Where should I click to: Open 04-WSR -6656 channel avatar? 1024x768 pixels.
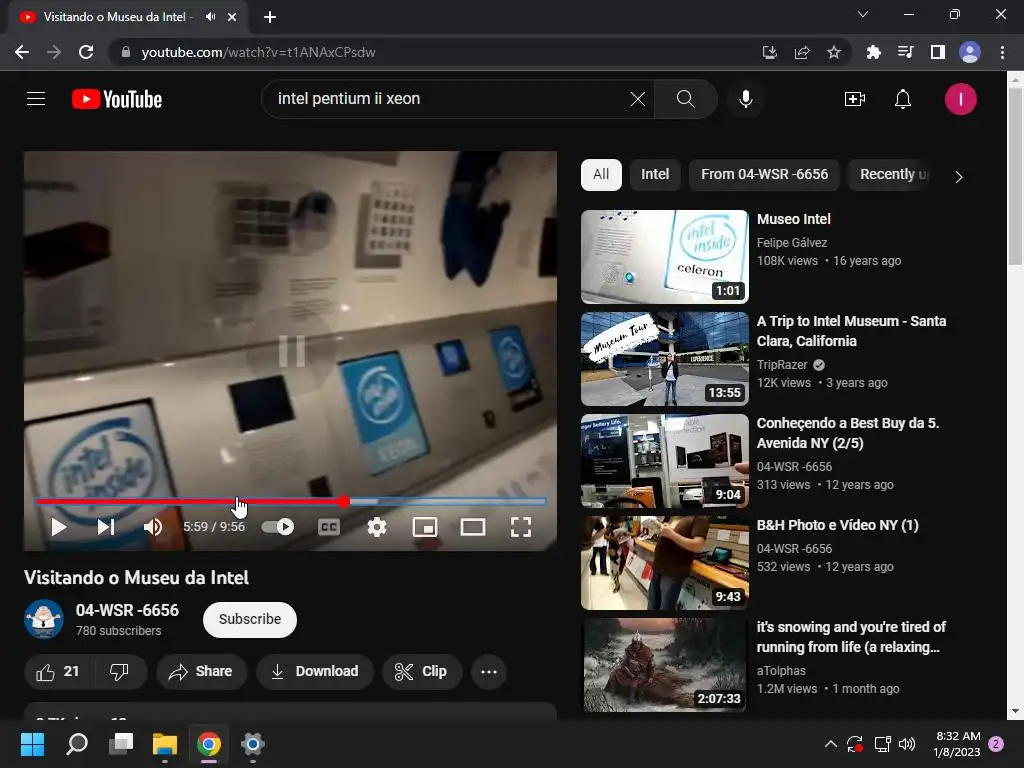44,619
